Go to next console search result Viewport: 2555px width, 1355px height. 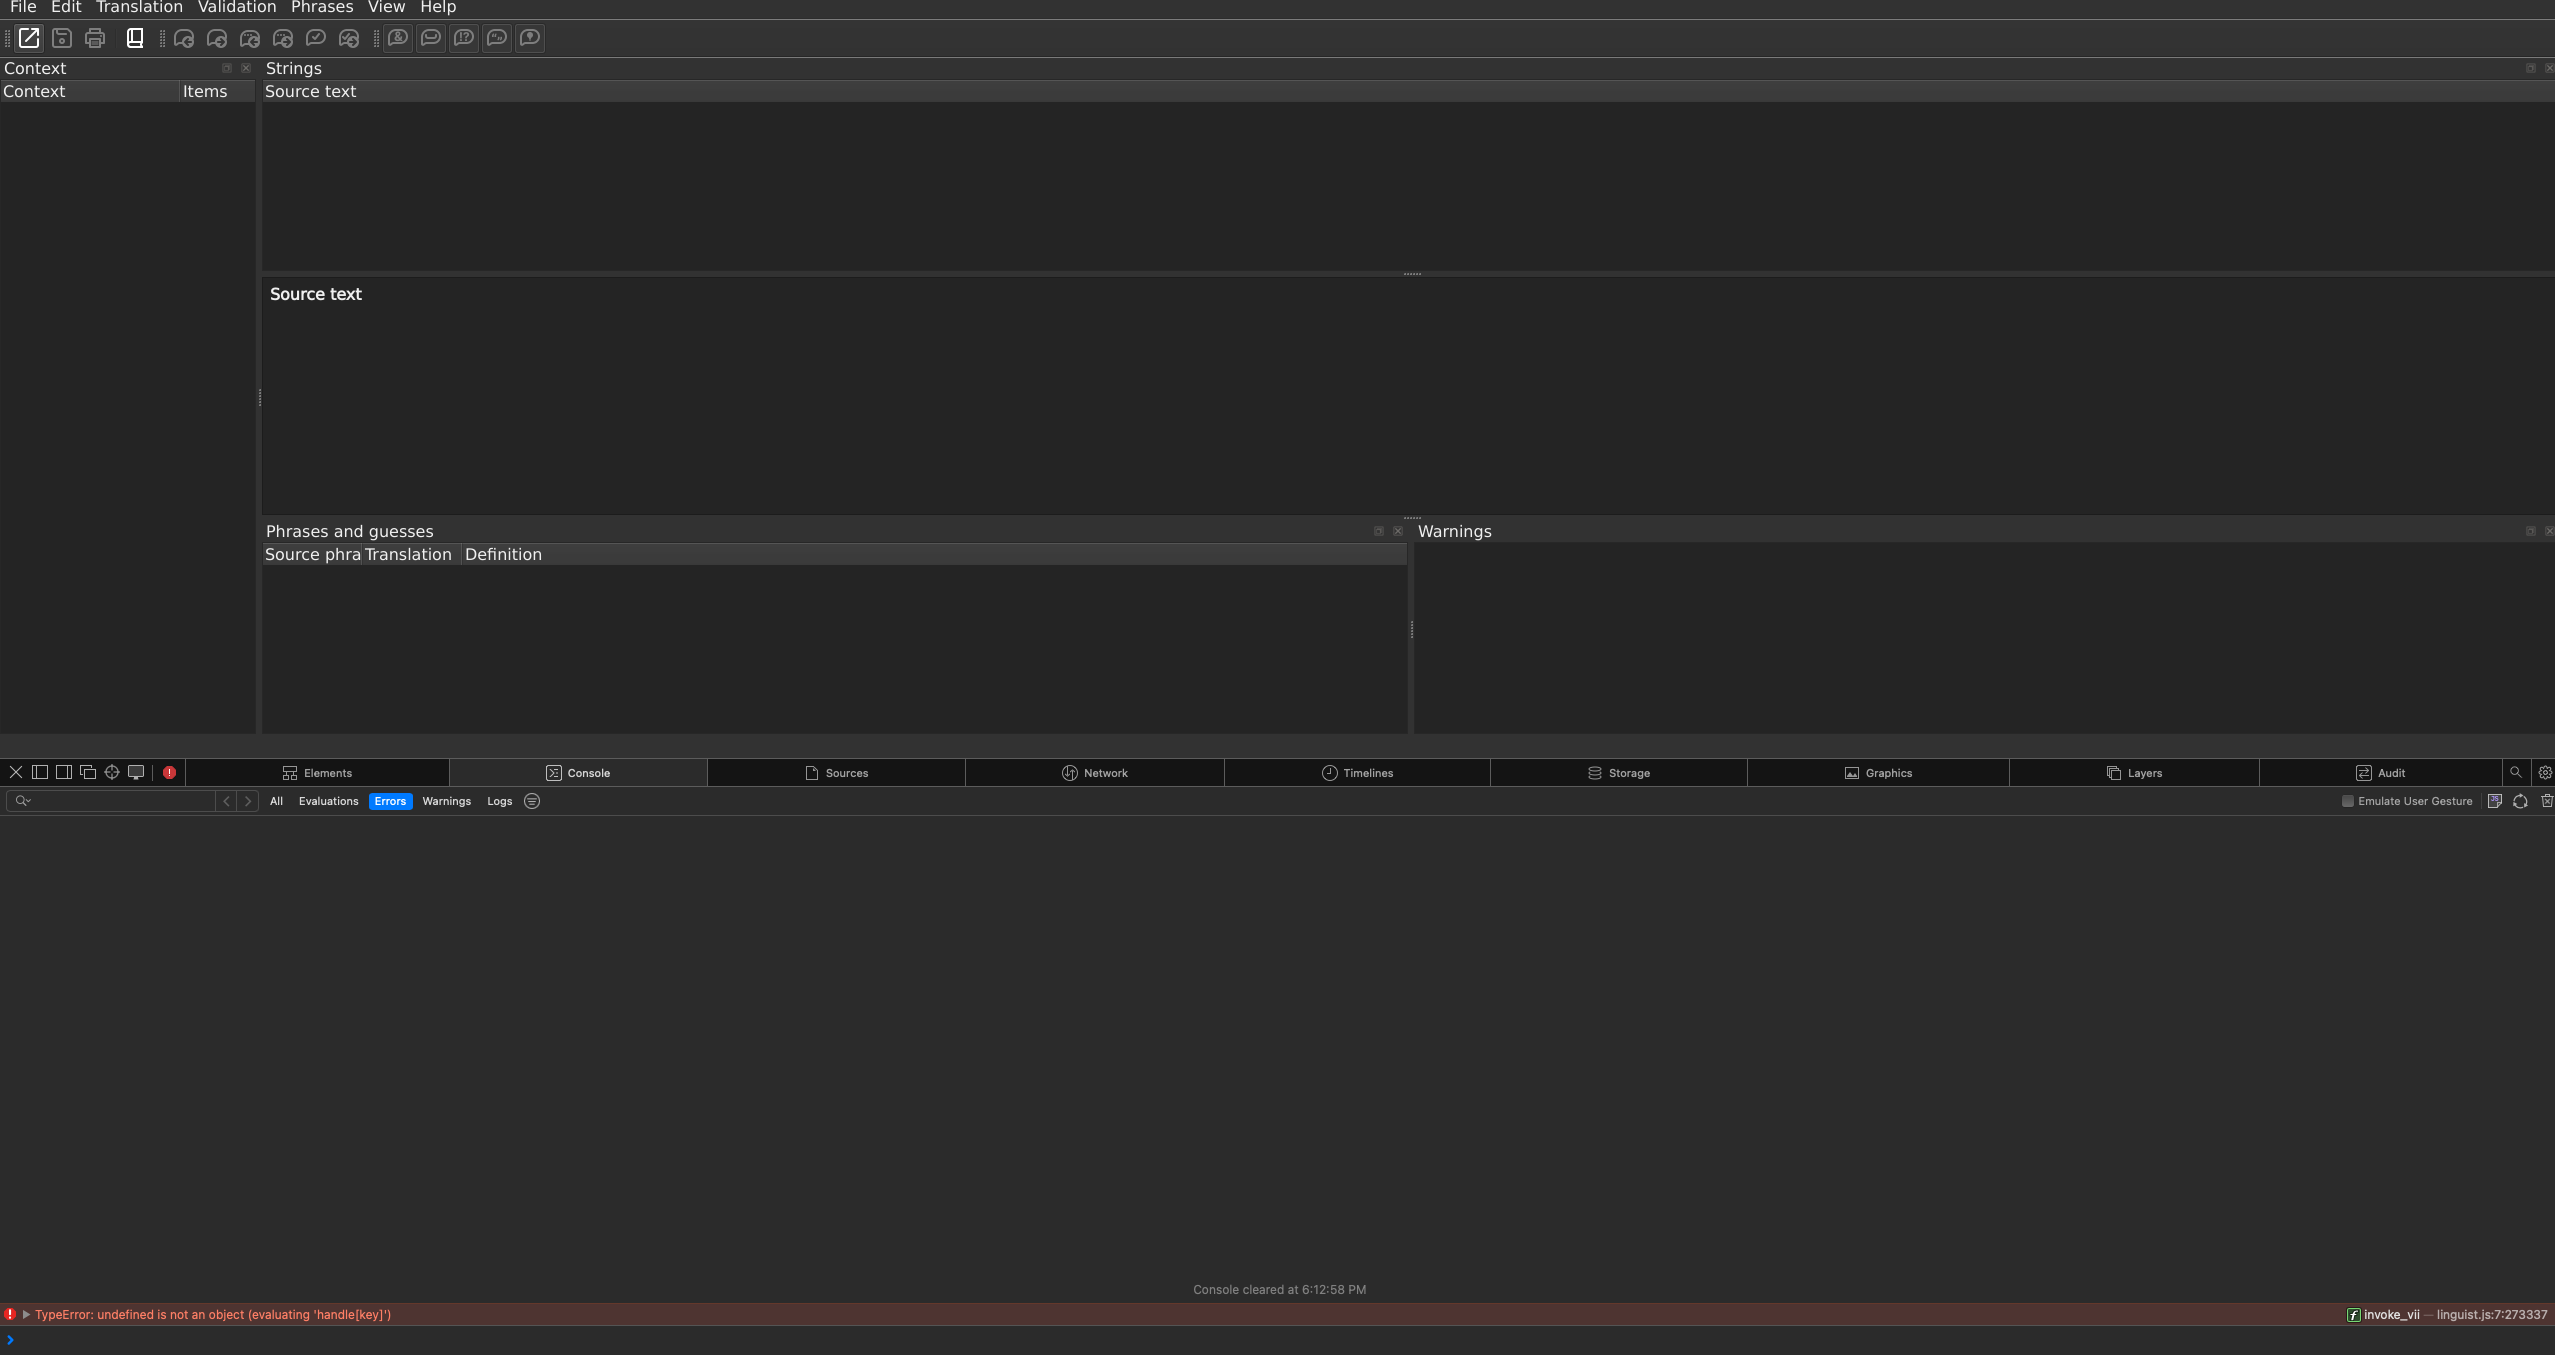(x=248, y=801)
